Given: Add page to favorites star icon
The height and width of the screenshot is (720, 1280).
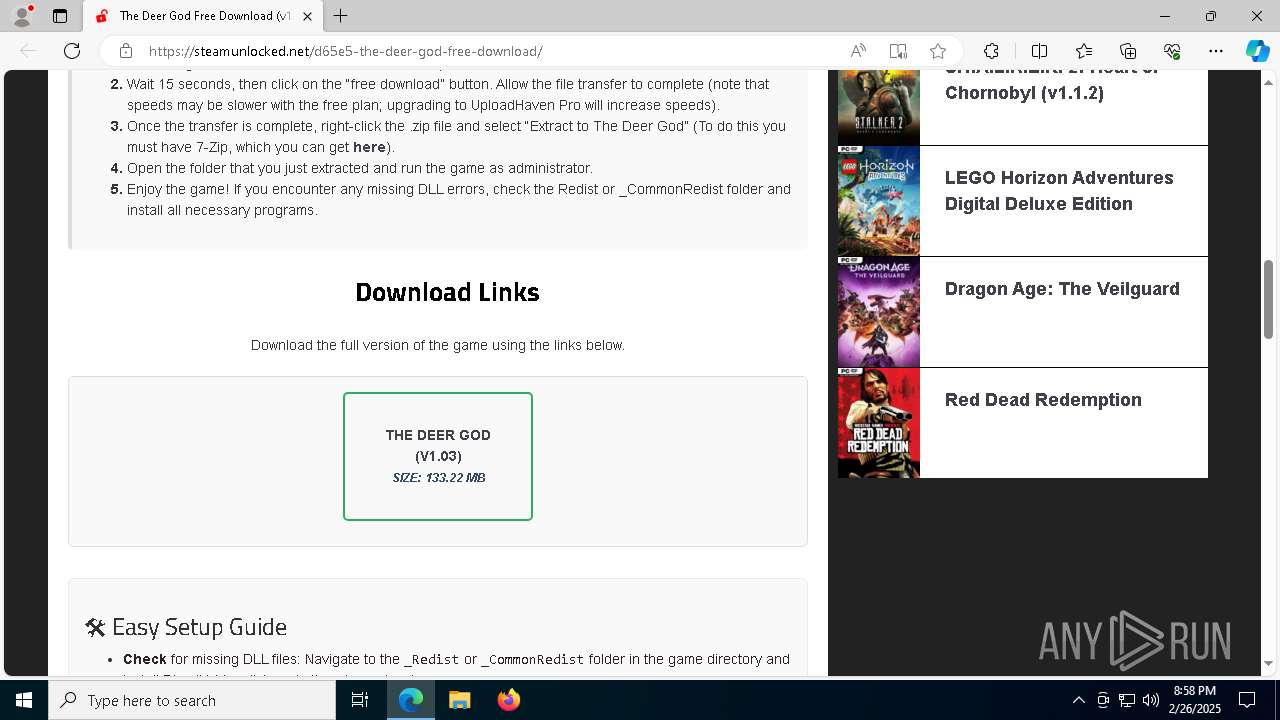Looking at the screenshot, I should [x=938, y=51].
